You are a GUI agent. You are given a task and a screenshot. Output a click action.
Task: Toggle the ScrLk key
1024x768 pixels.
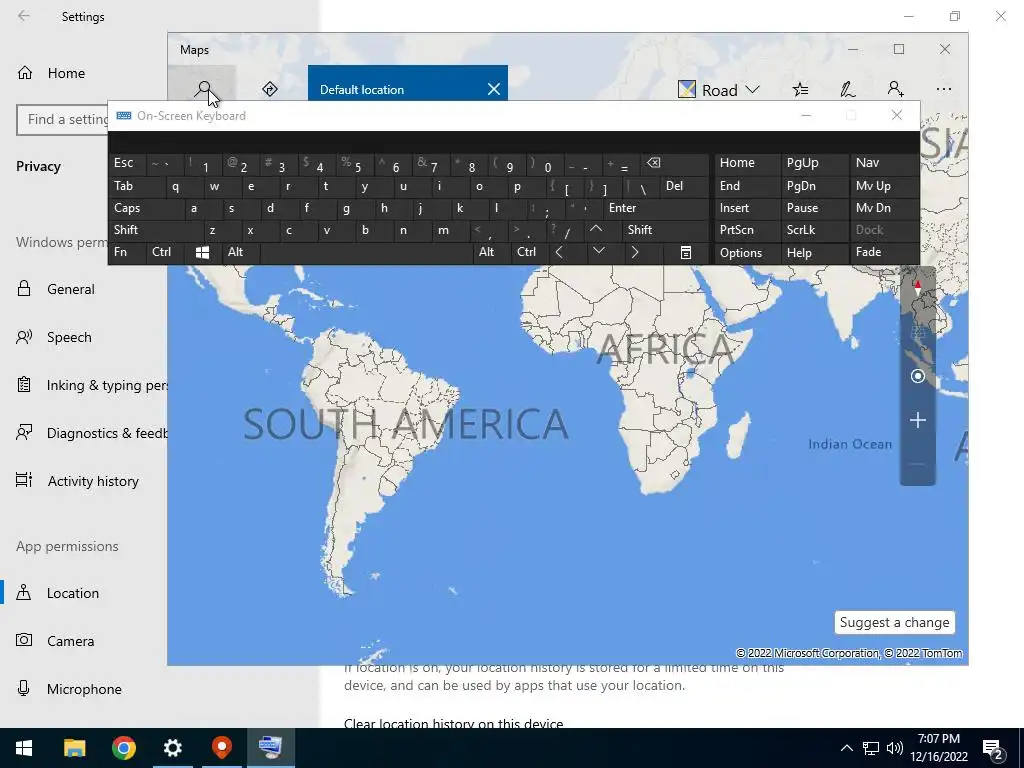(814, 230)
